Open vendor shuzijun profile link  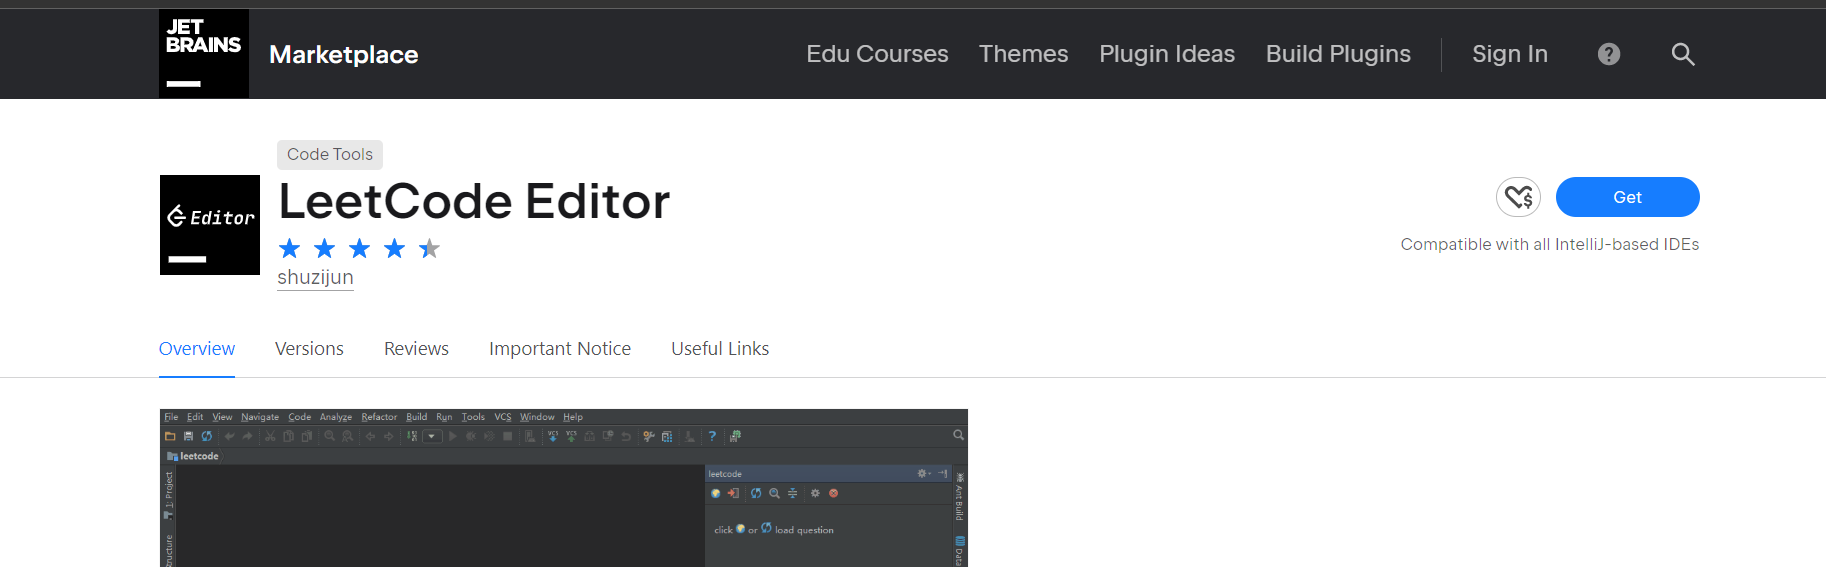[315, 277]
